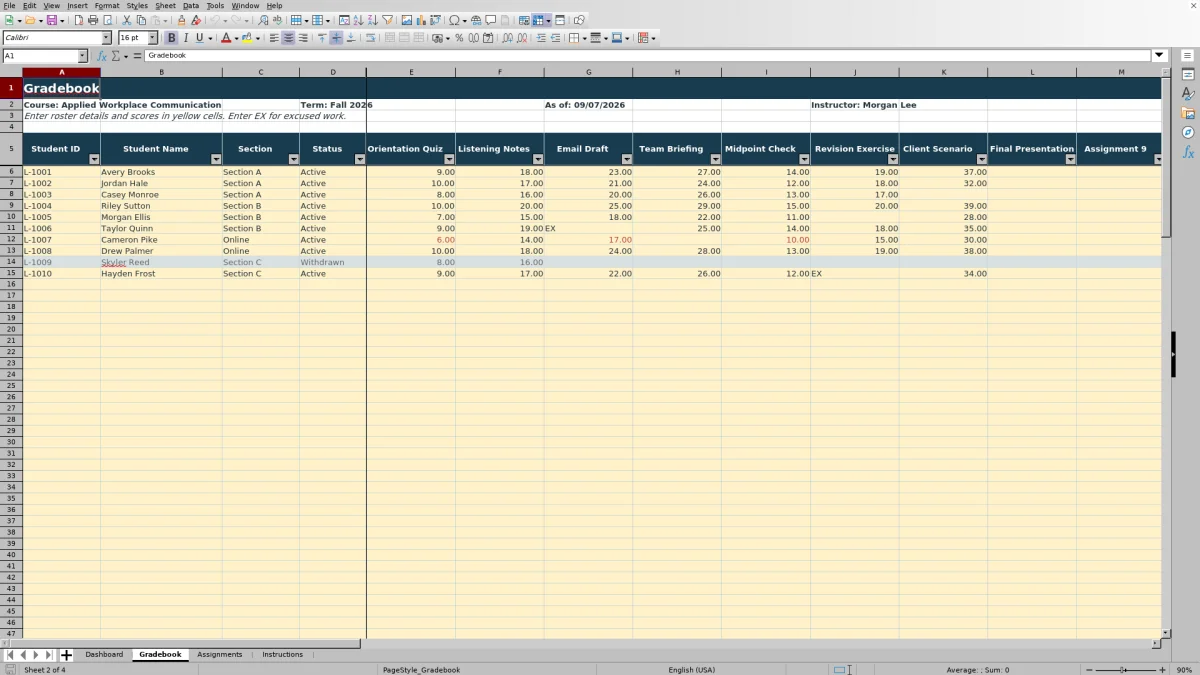Viewport: 1200px width, 675px height.
Task: Open Name Box dropdown arrow
Action: [x=82, y=56]
